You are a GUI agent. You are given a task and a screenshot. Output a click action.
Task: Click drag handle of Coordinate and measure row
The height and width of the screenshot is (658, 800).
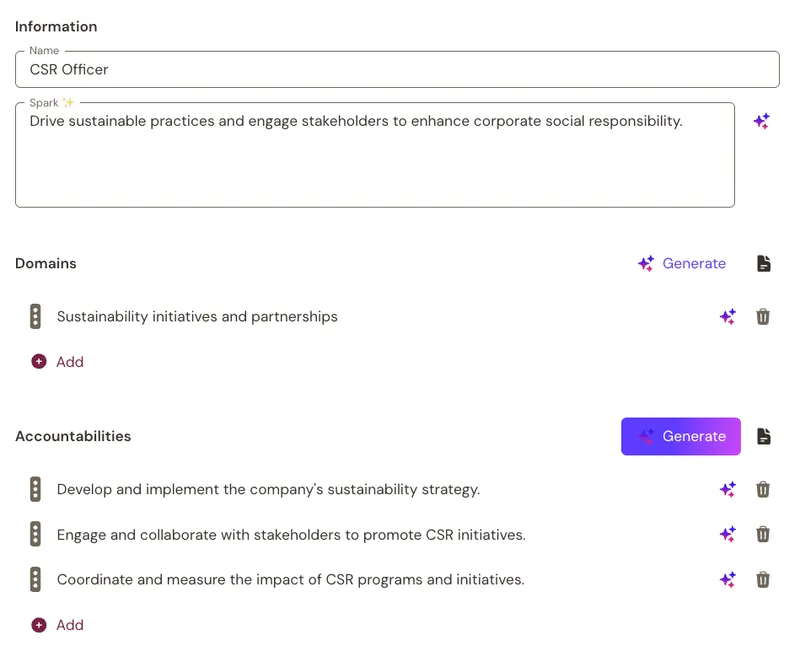(35, 580)
